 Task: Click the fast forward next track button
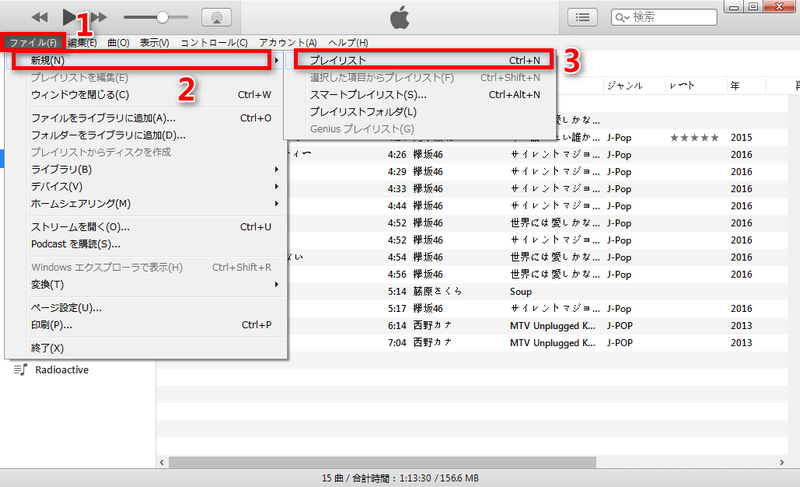coord(99,17)
